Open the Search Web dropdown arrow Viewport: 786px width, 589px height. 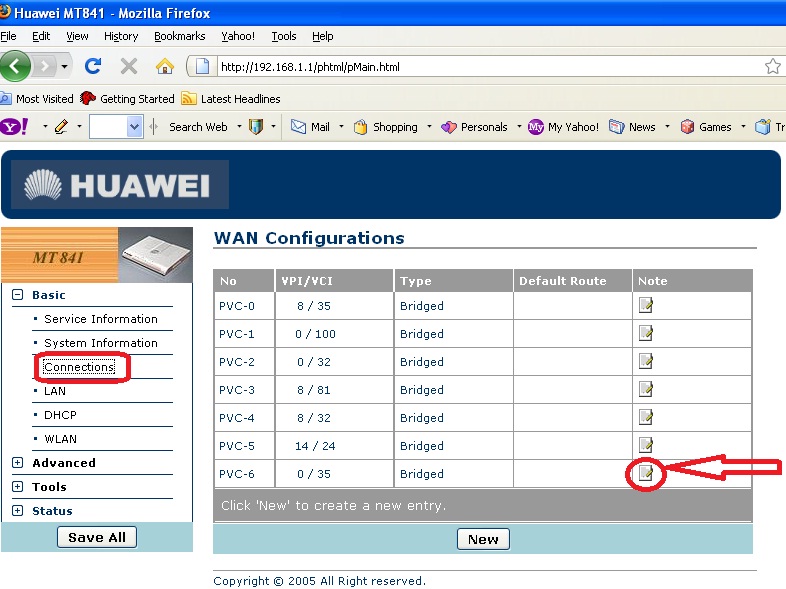click(x=239, y=127)
